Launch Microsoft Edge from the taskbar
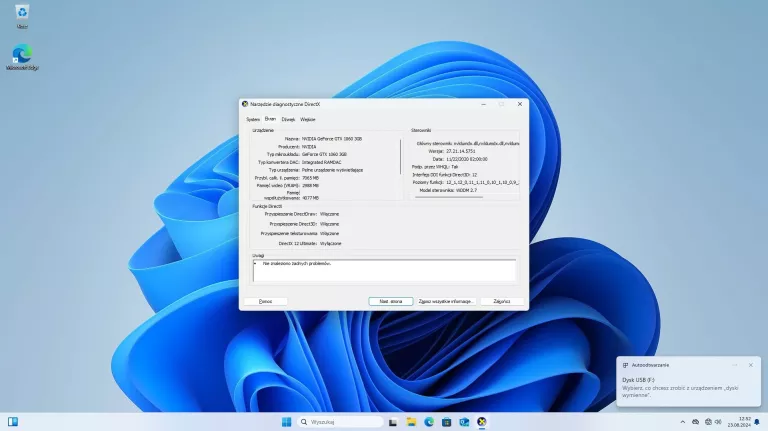 click(x=429, y=422)
